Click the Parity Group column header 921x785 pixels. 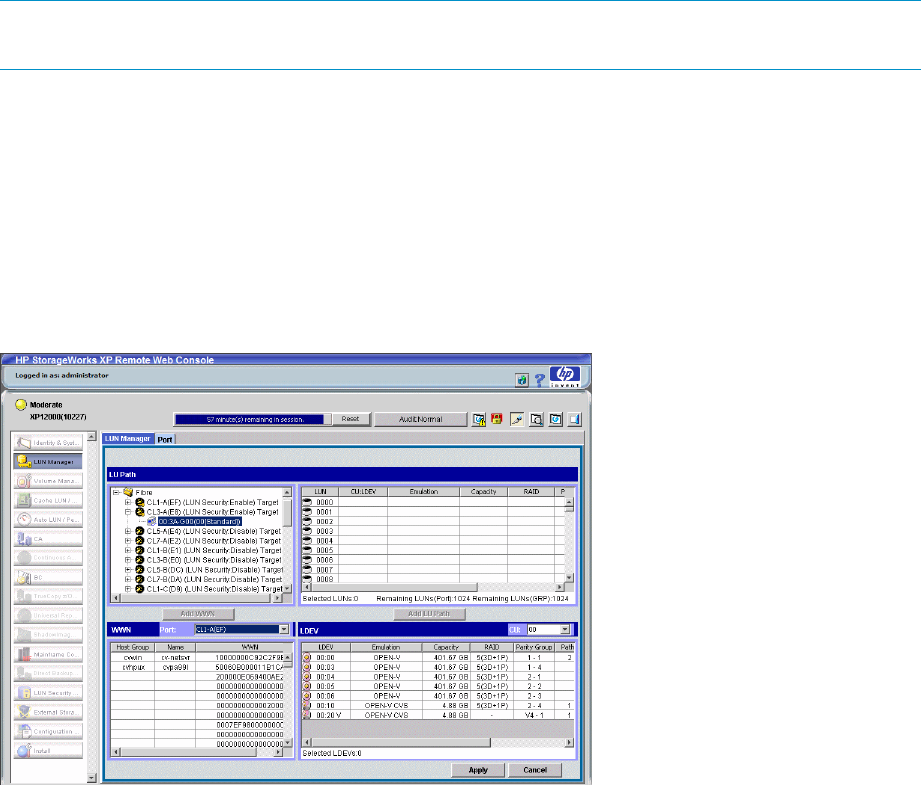(534, 648)
